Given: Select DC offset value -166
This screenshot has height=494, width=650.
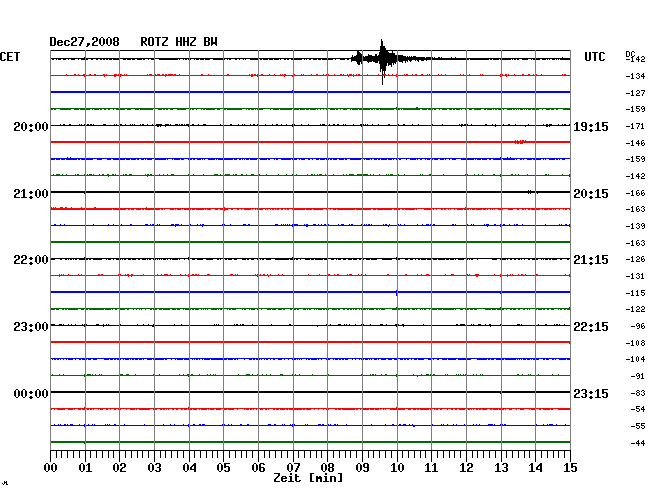Looking at the screenshot, I should 635,193.
